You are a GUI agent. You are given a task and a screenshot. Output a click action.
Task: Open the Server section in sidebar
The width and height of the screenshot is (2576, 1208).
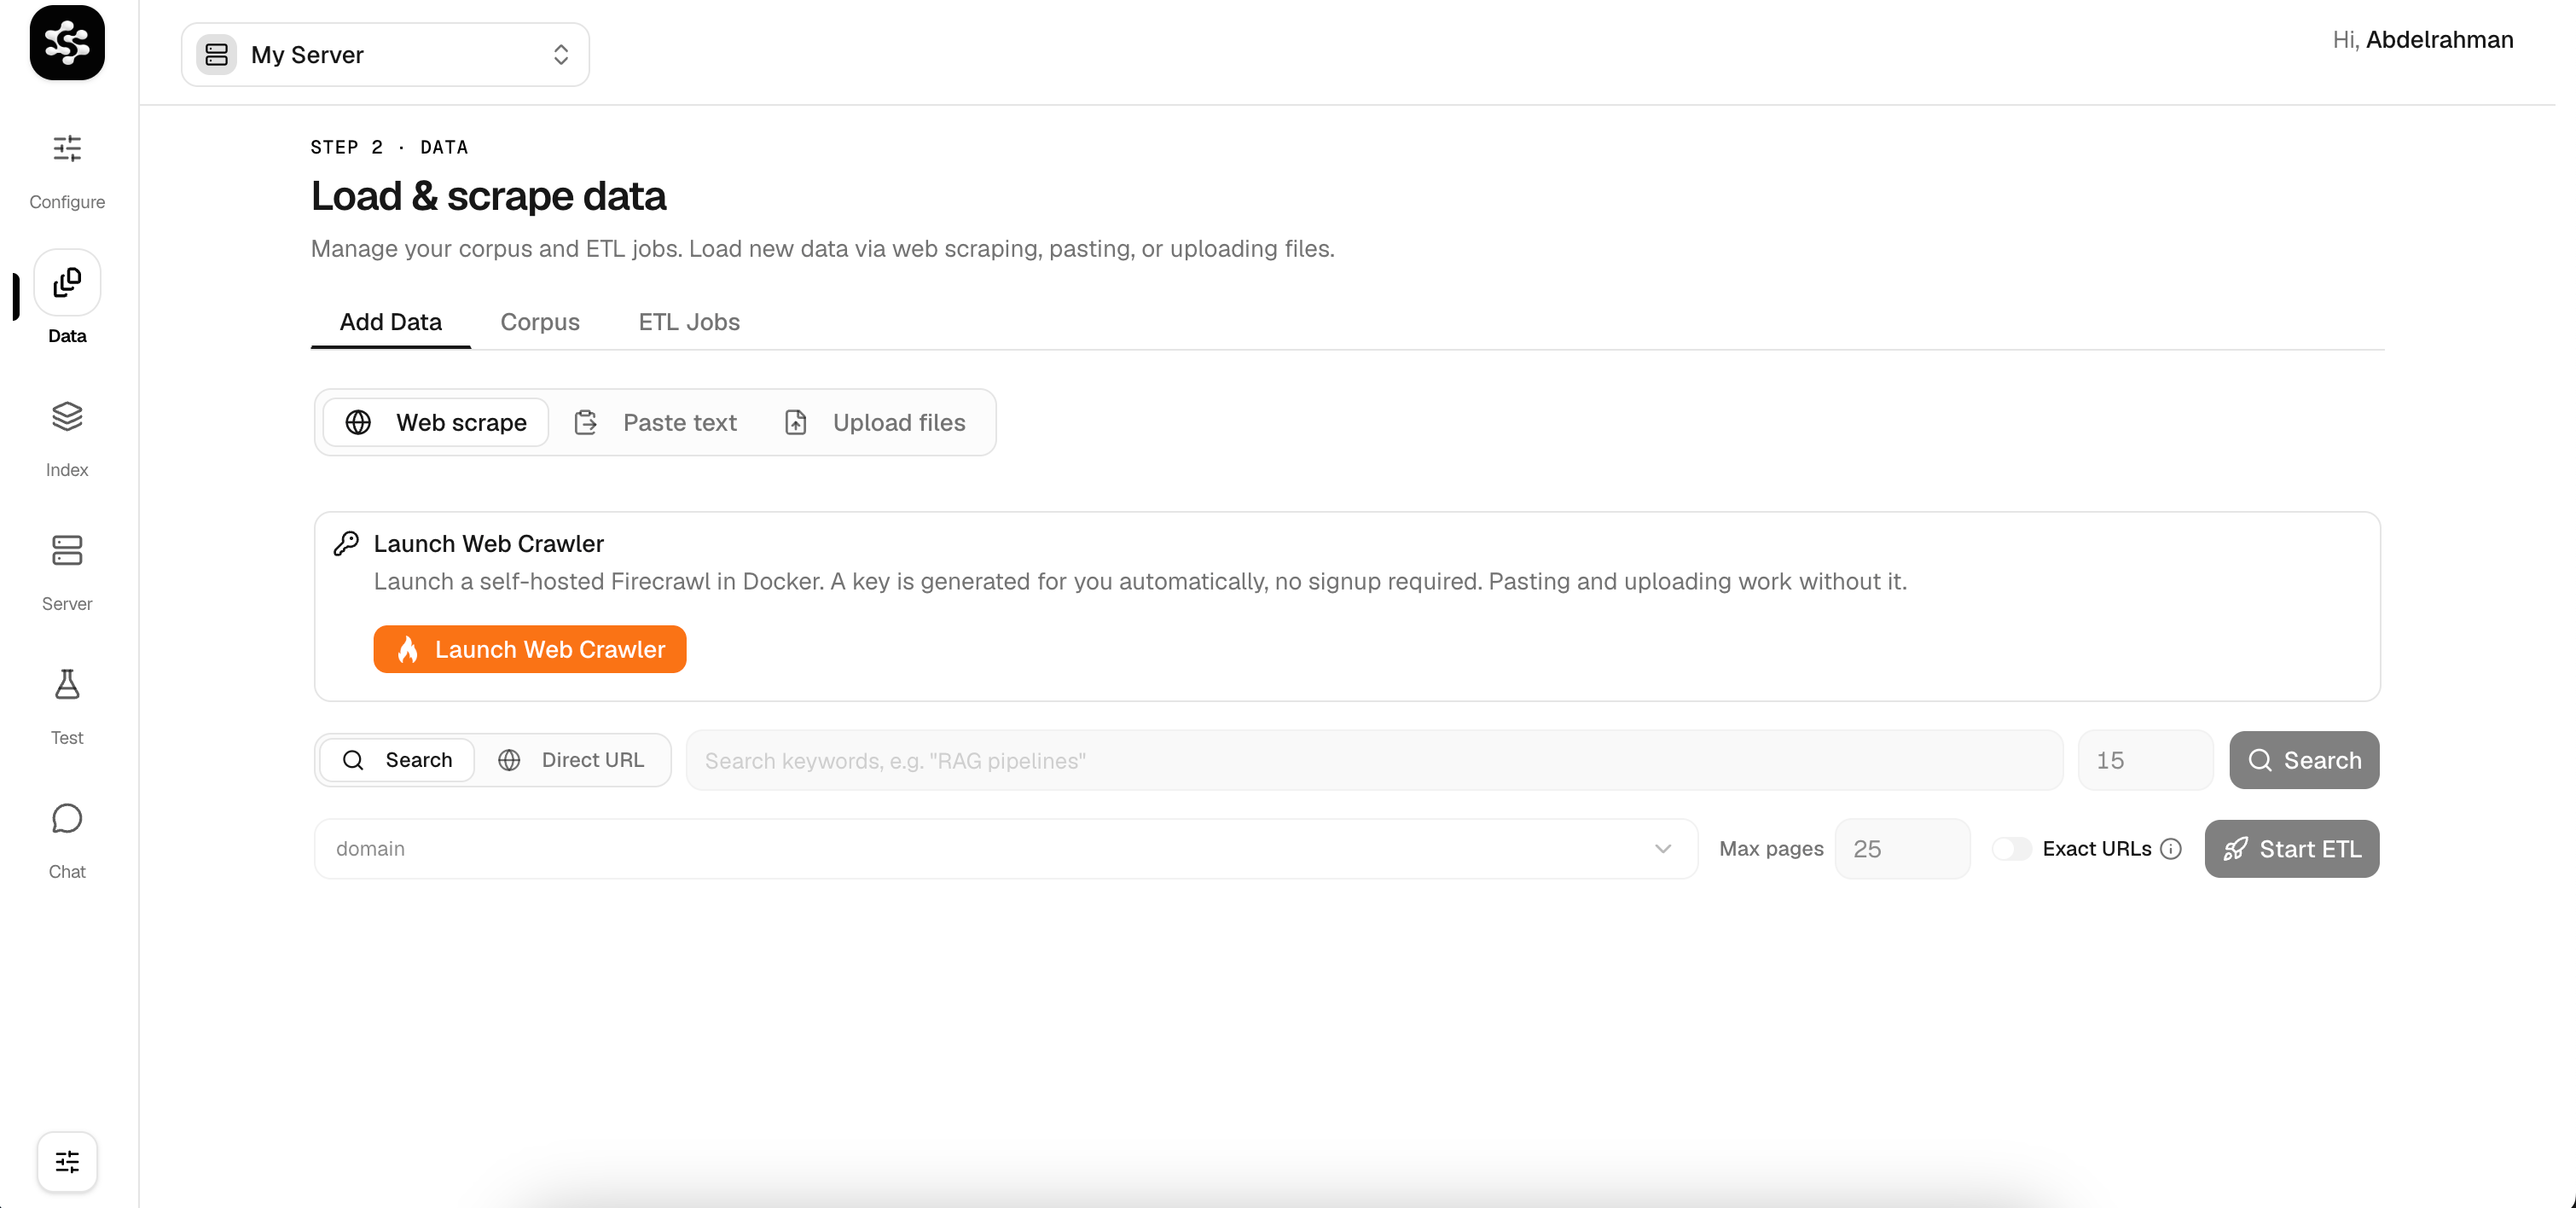67,573
